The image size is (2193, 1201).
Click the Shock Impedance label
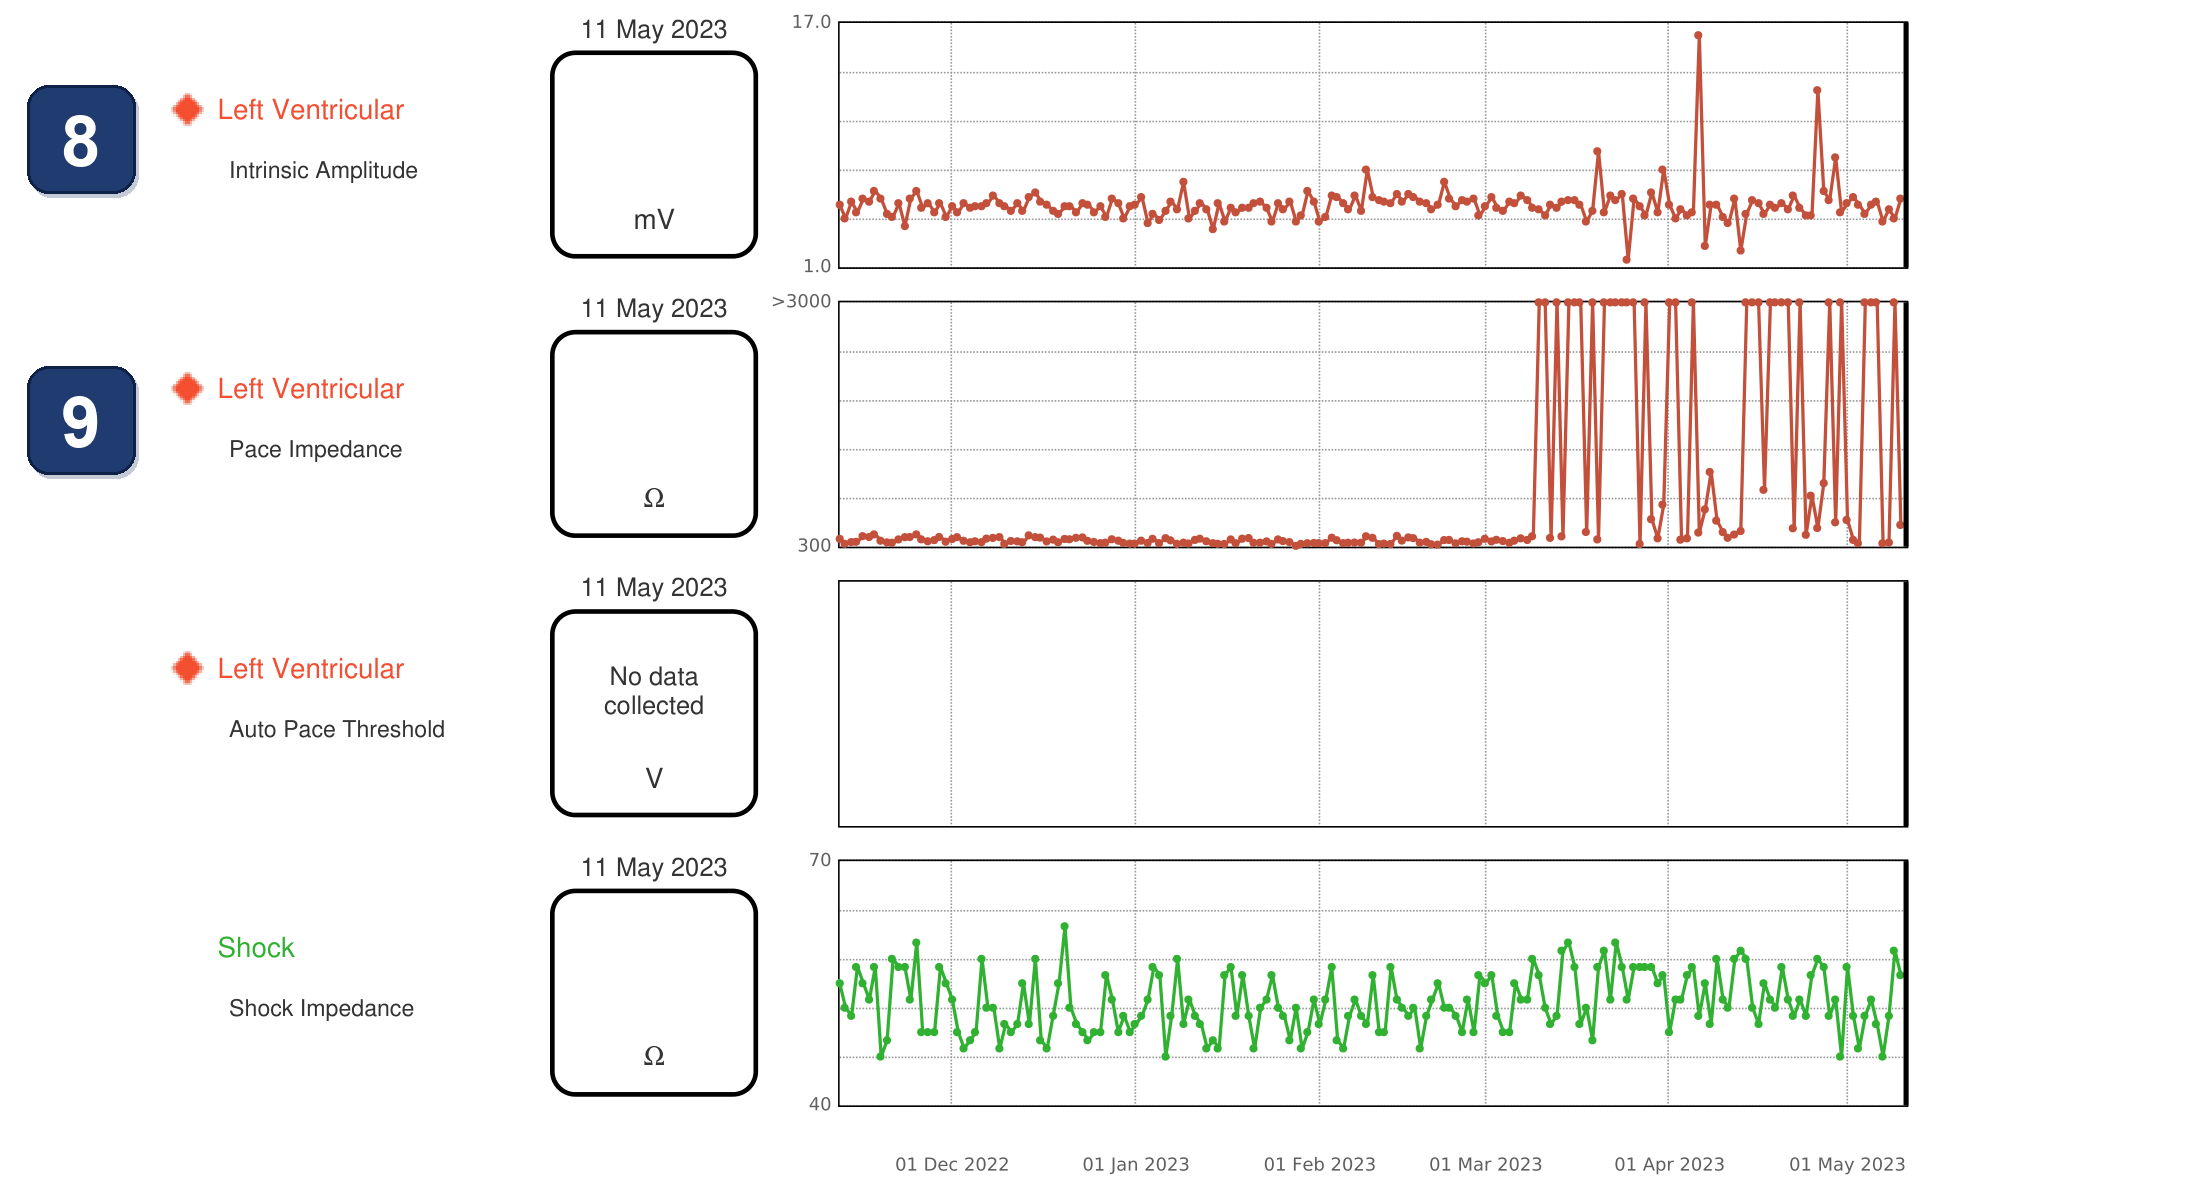click(321, 1009)
